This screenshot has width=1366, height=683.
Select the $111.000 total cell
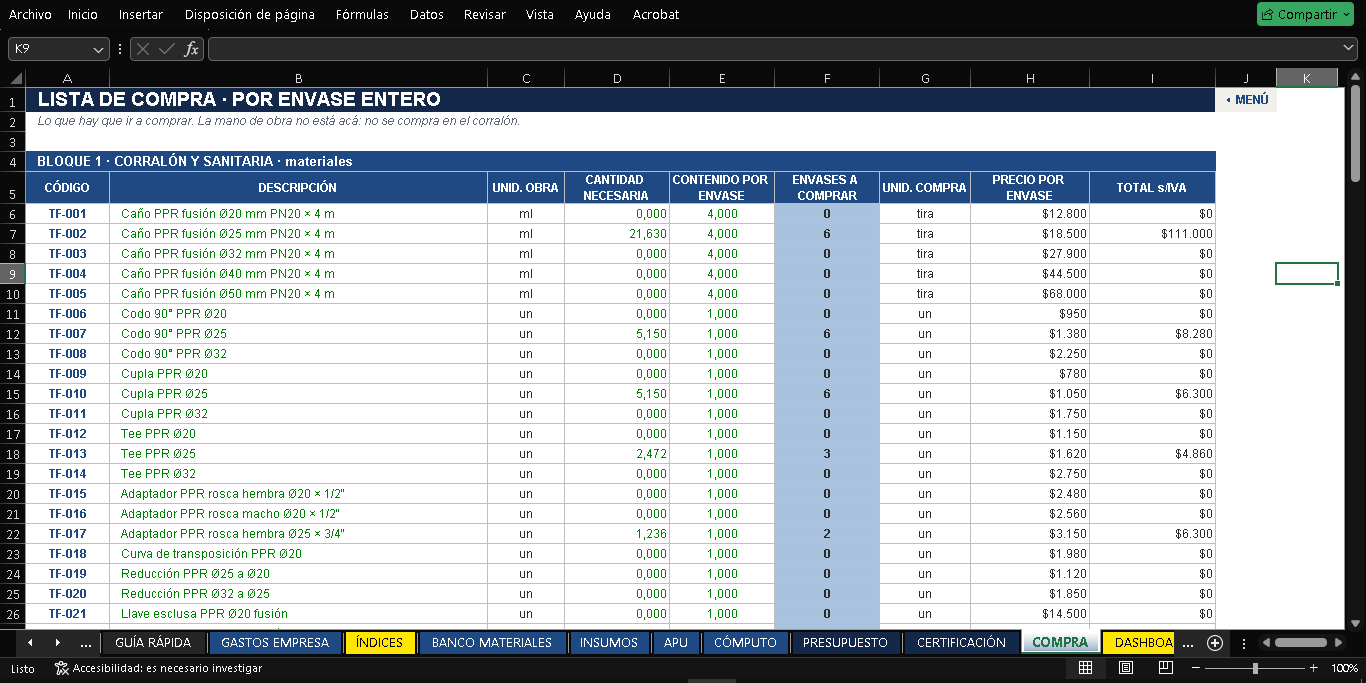(1152, 234)
